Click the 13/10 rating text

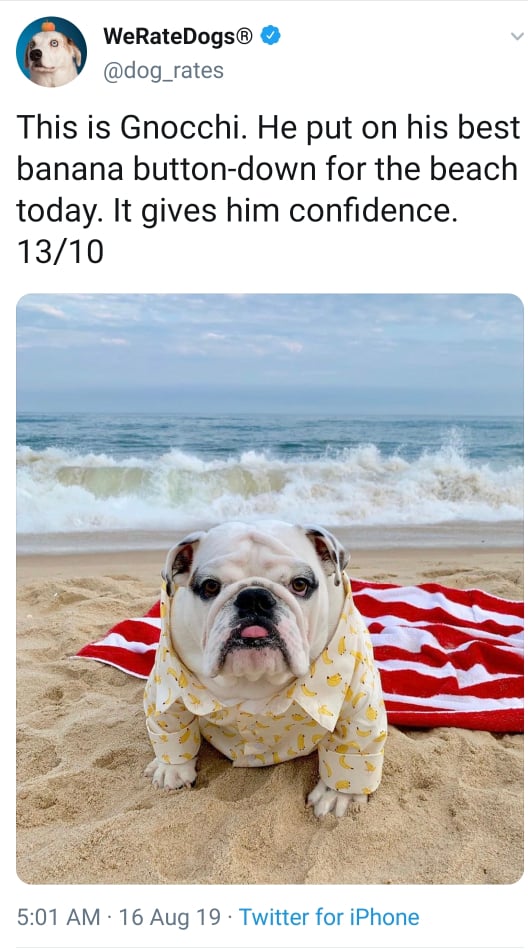pos(60,251)
